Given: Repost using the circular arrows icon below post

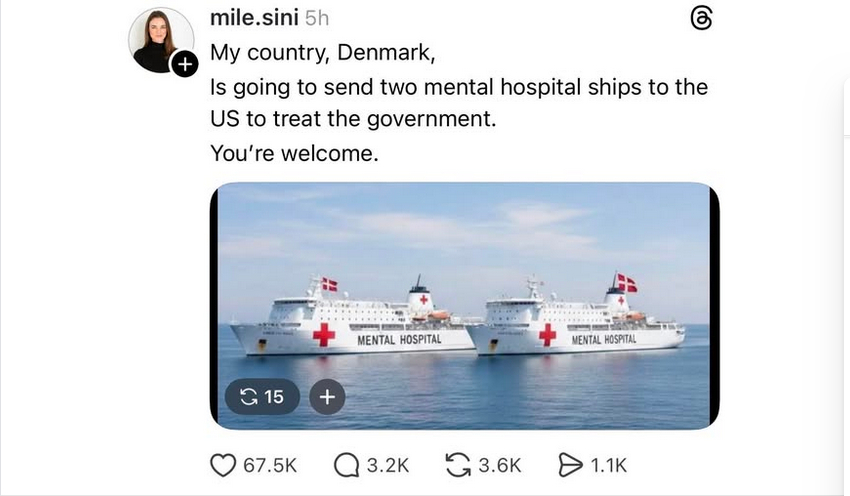Looking at the screenshot, I should pyautogui.click(x=457, y=464).
